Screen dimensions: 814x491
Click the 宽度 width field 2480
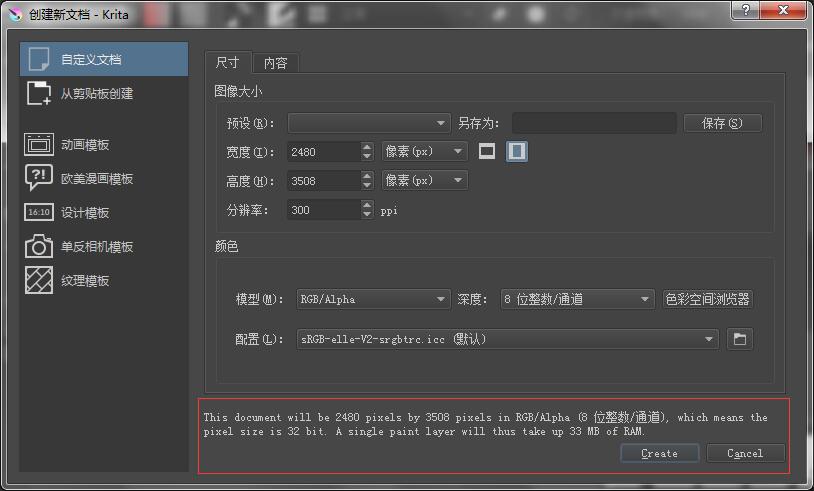pos(324,152)
